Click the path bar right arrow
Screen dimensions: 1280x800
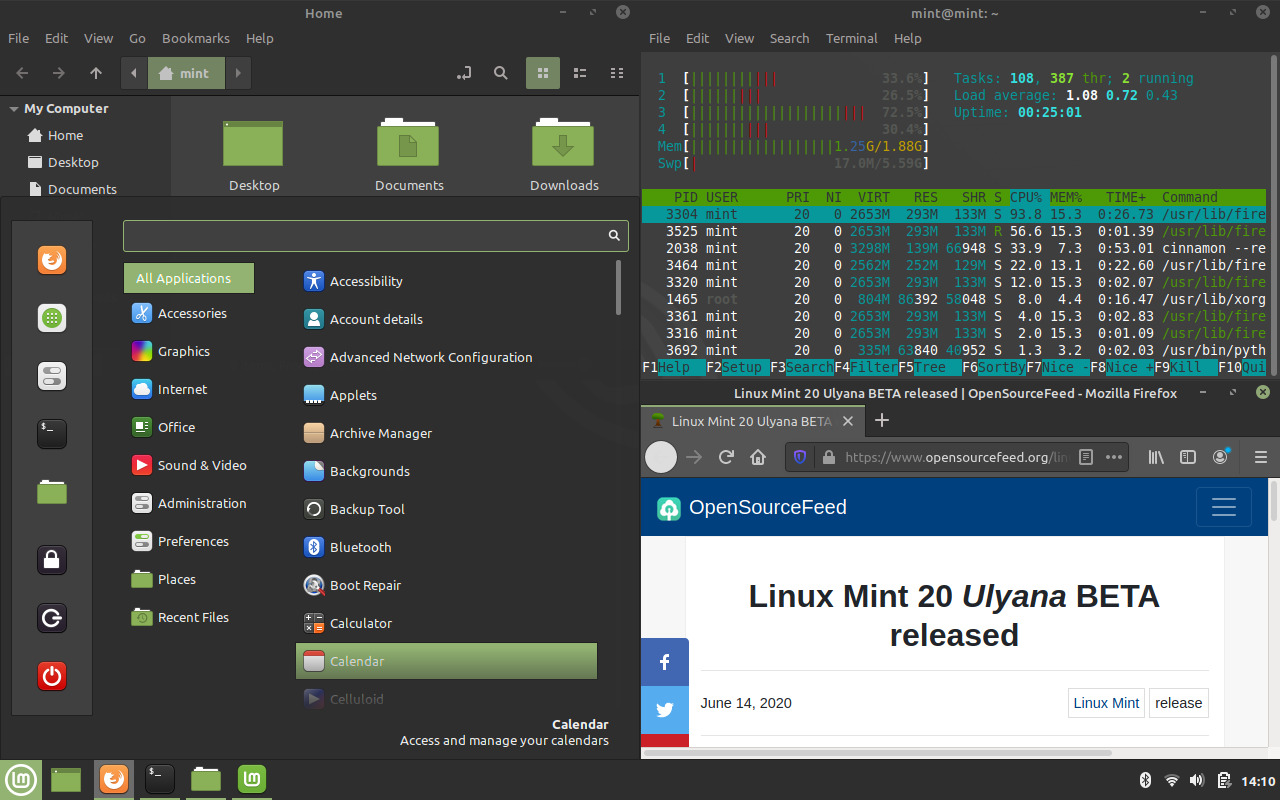(x=237, y=73)
